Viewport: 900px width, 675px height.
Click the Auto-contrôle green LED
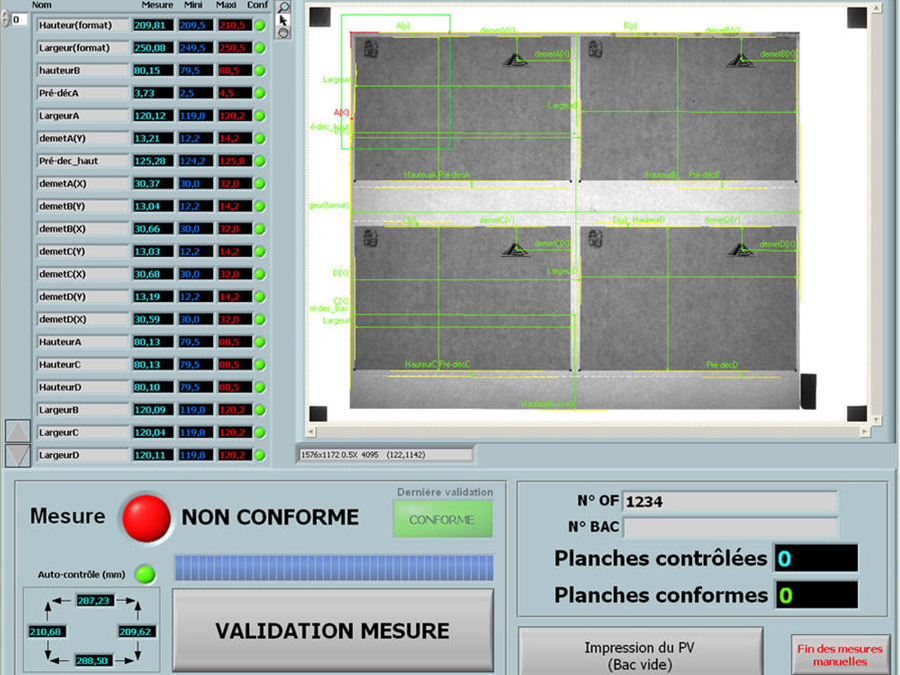pyautogui.click(x=146, y=574)
